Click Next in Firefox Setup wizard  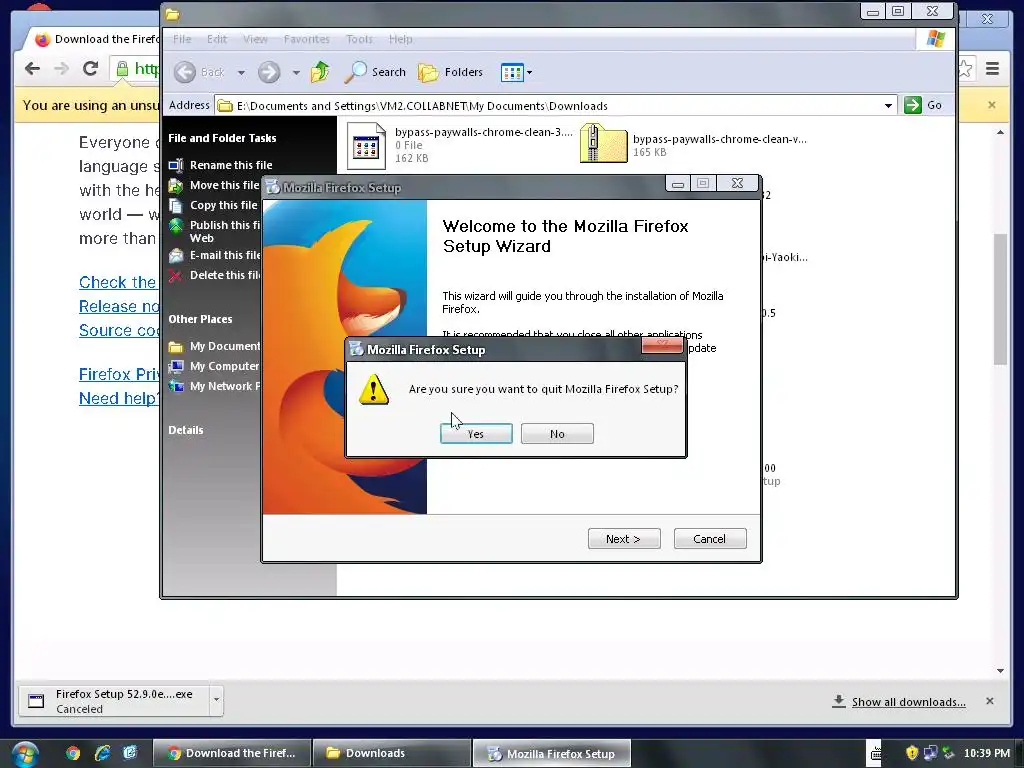[x=624, y=539]
